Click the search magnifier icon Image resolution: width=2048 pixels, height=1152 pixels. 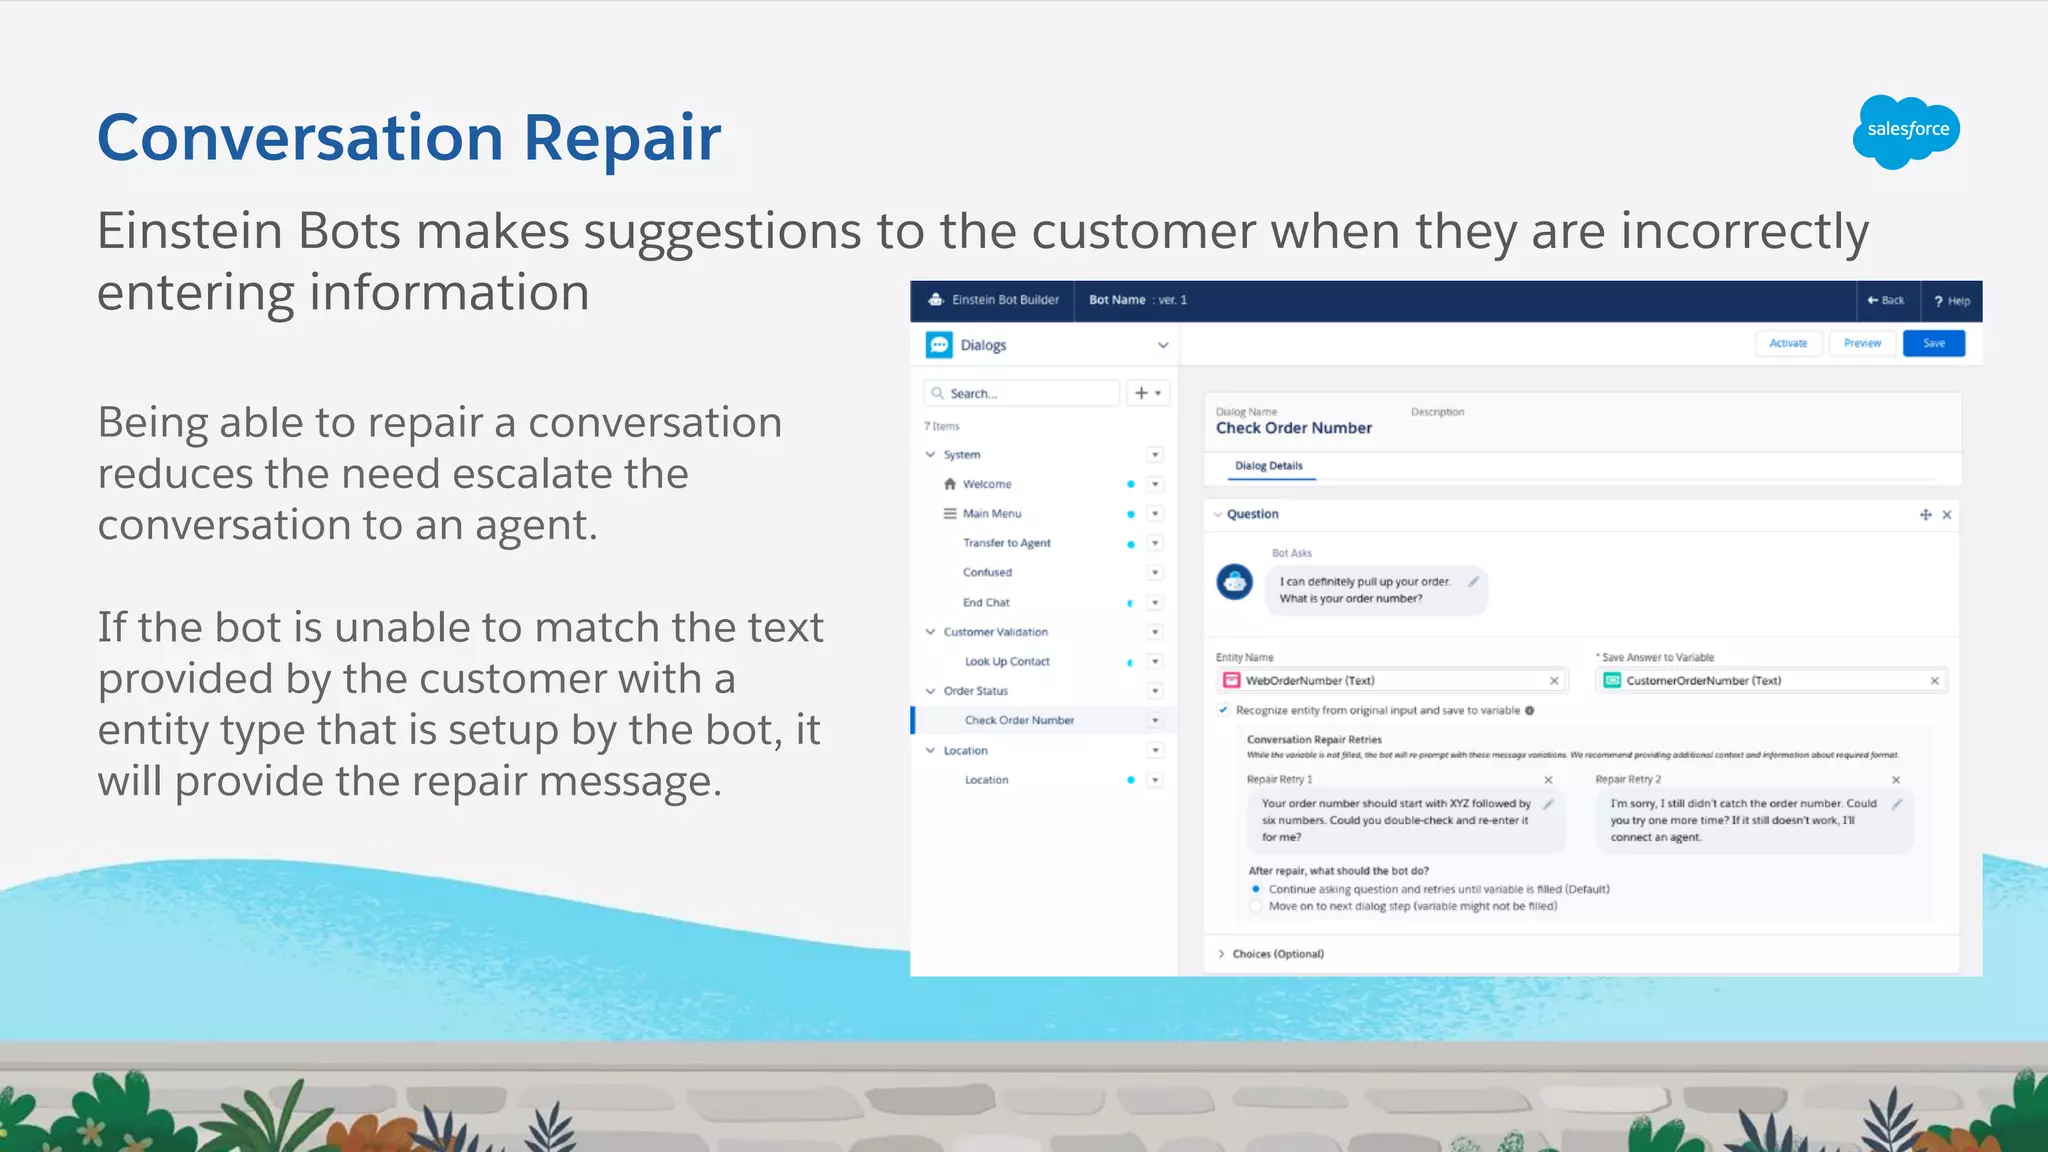click(x=937, y=393)
